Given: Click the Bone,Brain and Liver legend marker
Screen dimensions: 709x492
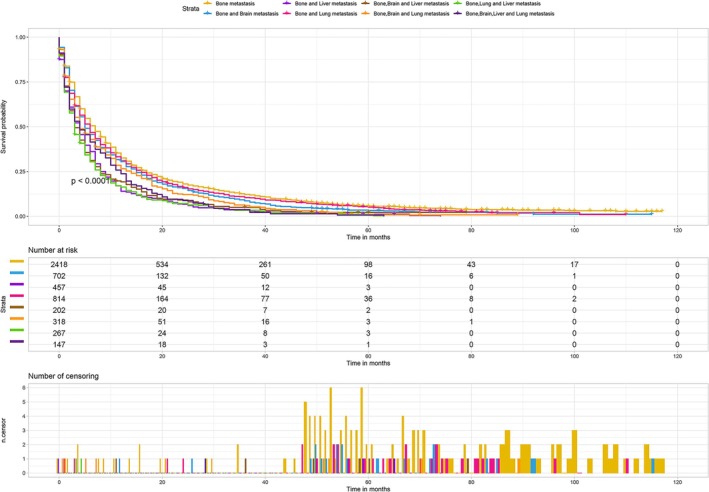Looking at the screenshot, I should point(366,3).
